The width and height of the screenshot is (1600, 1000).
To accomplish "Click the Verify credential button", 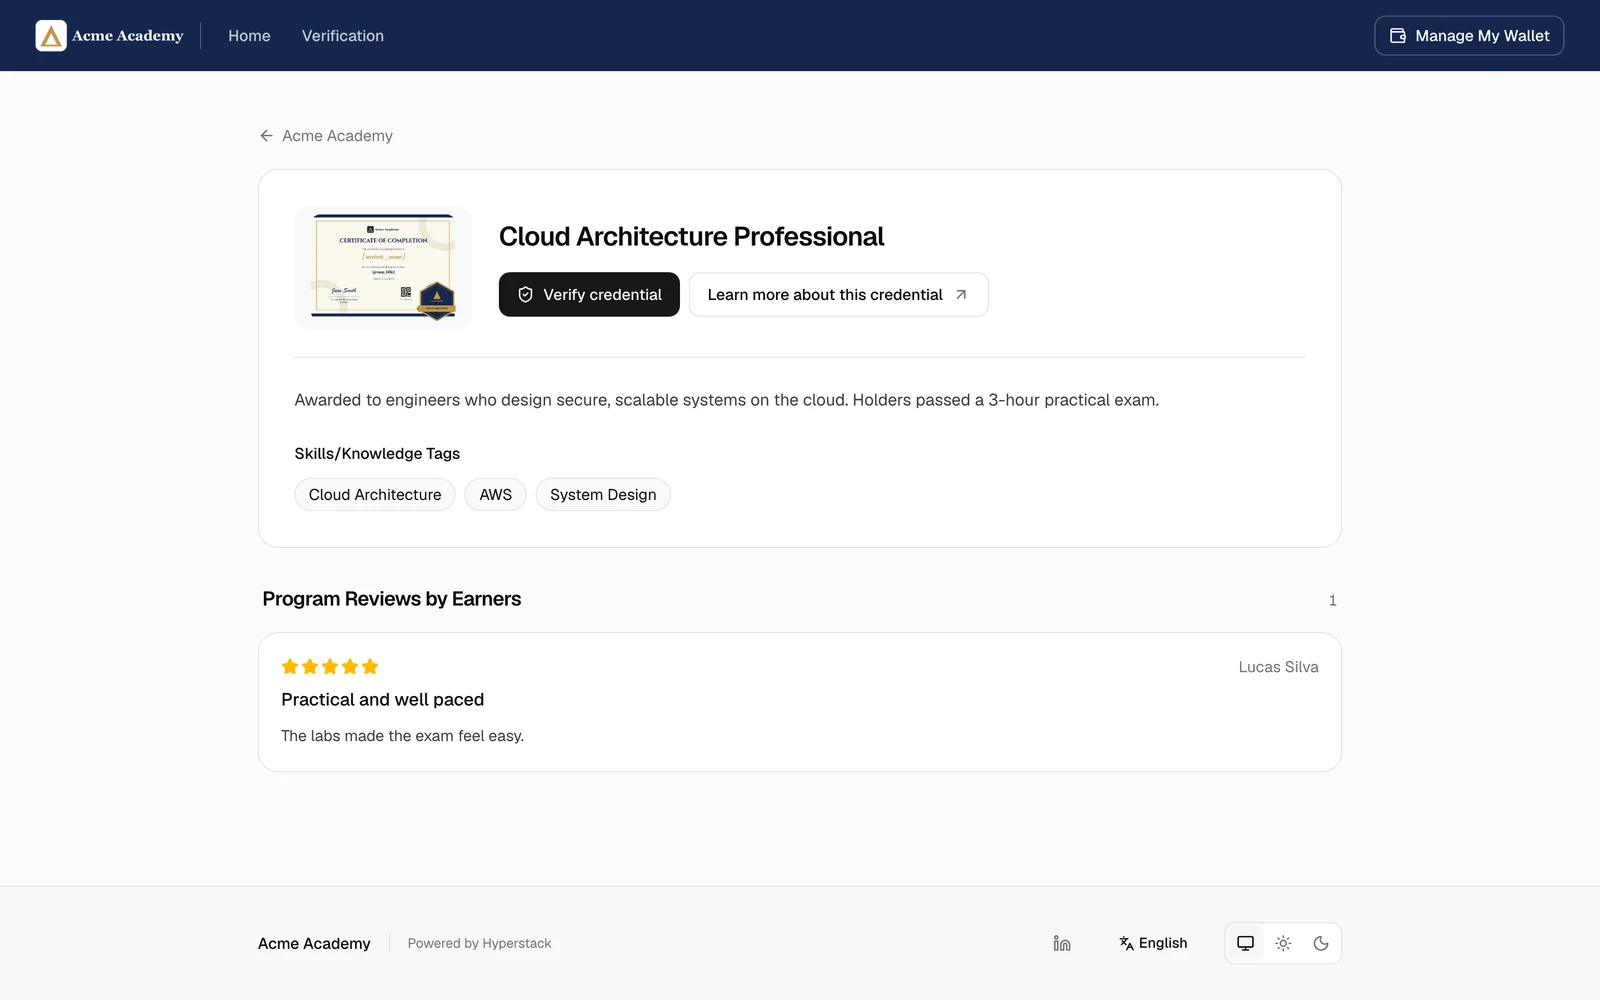I will coord(589,295).
